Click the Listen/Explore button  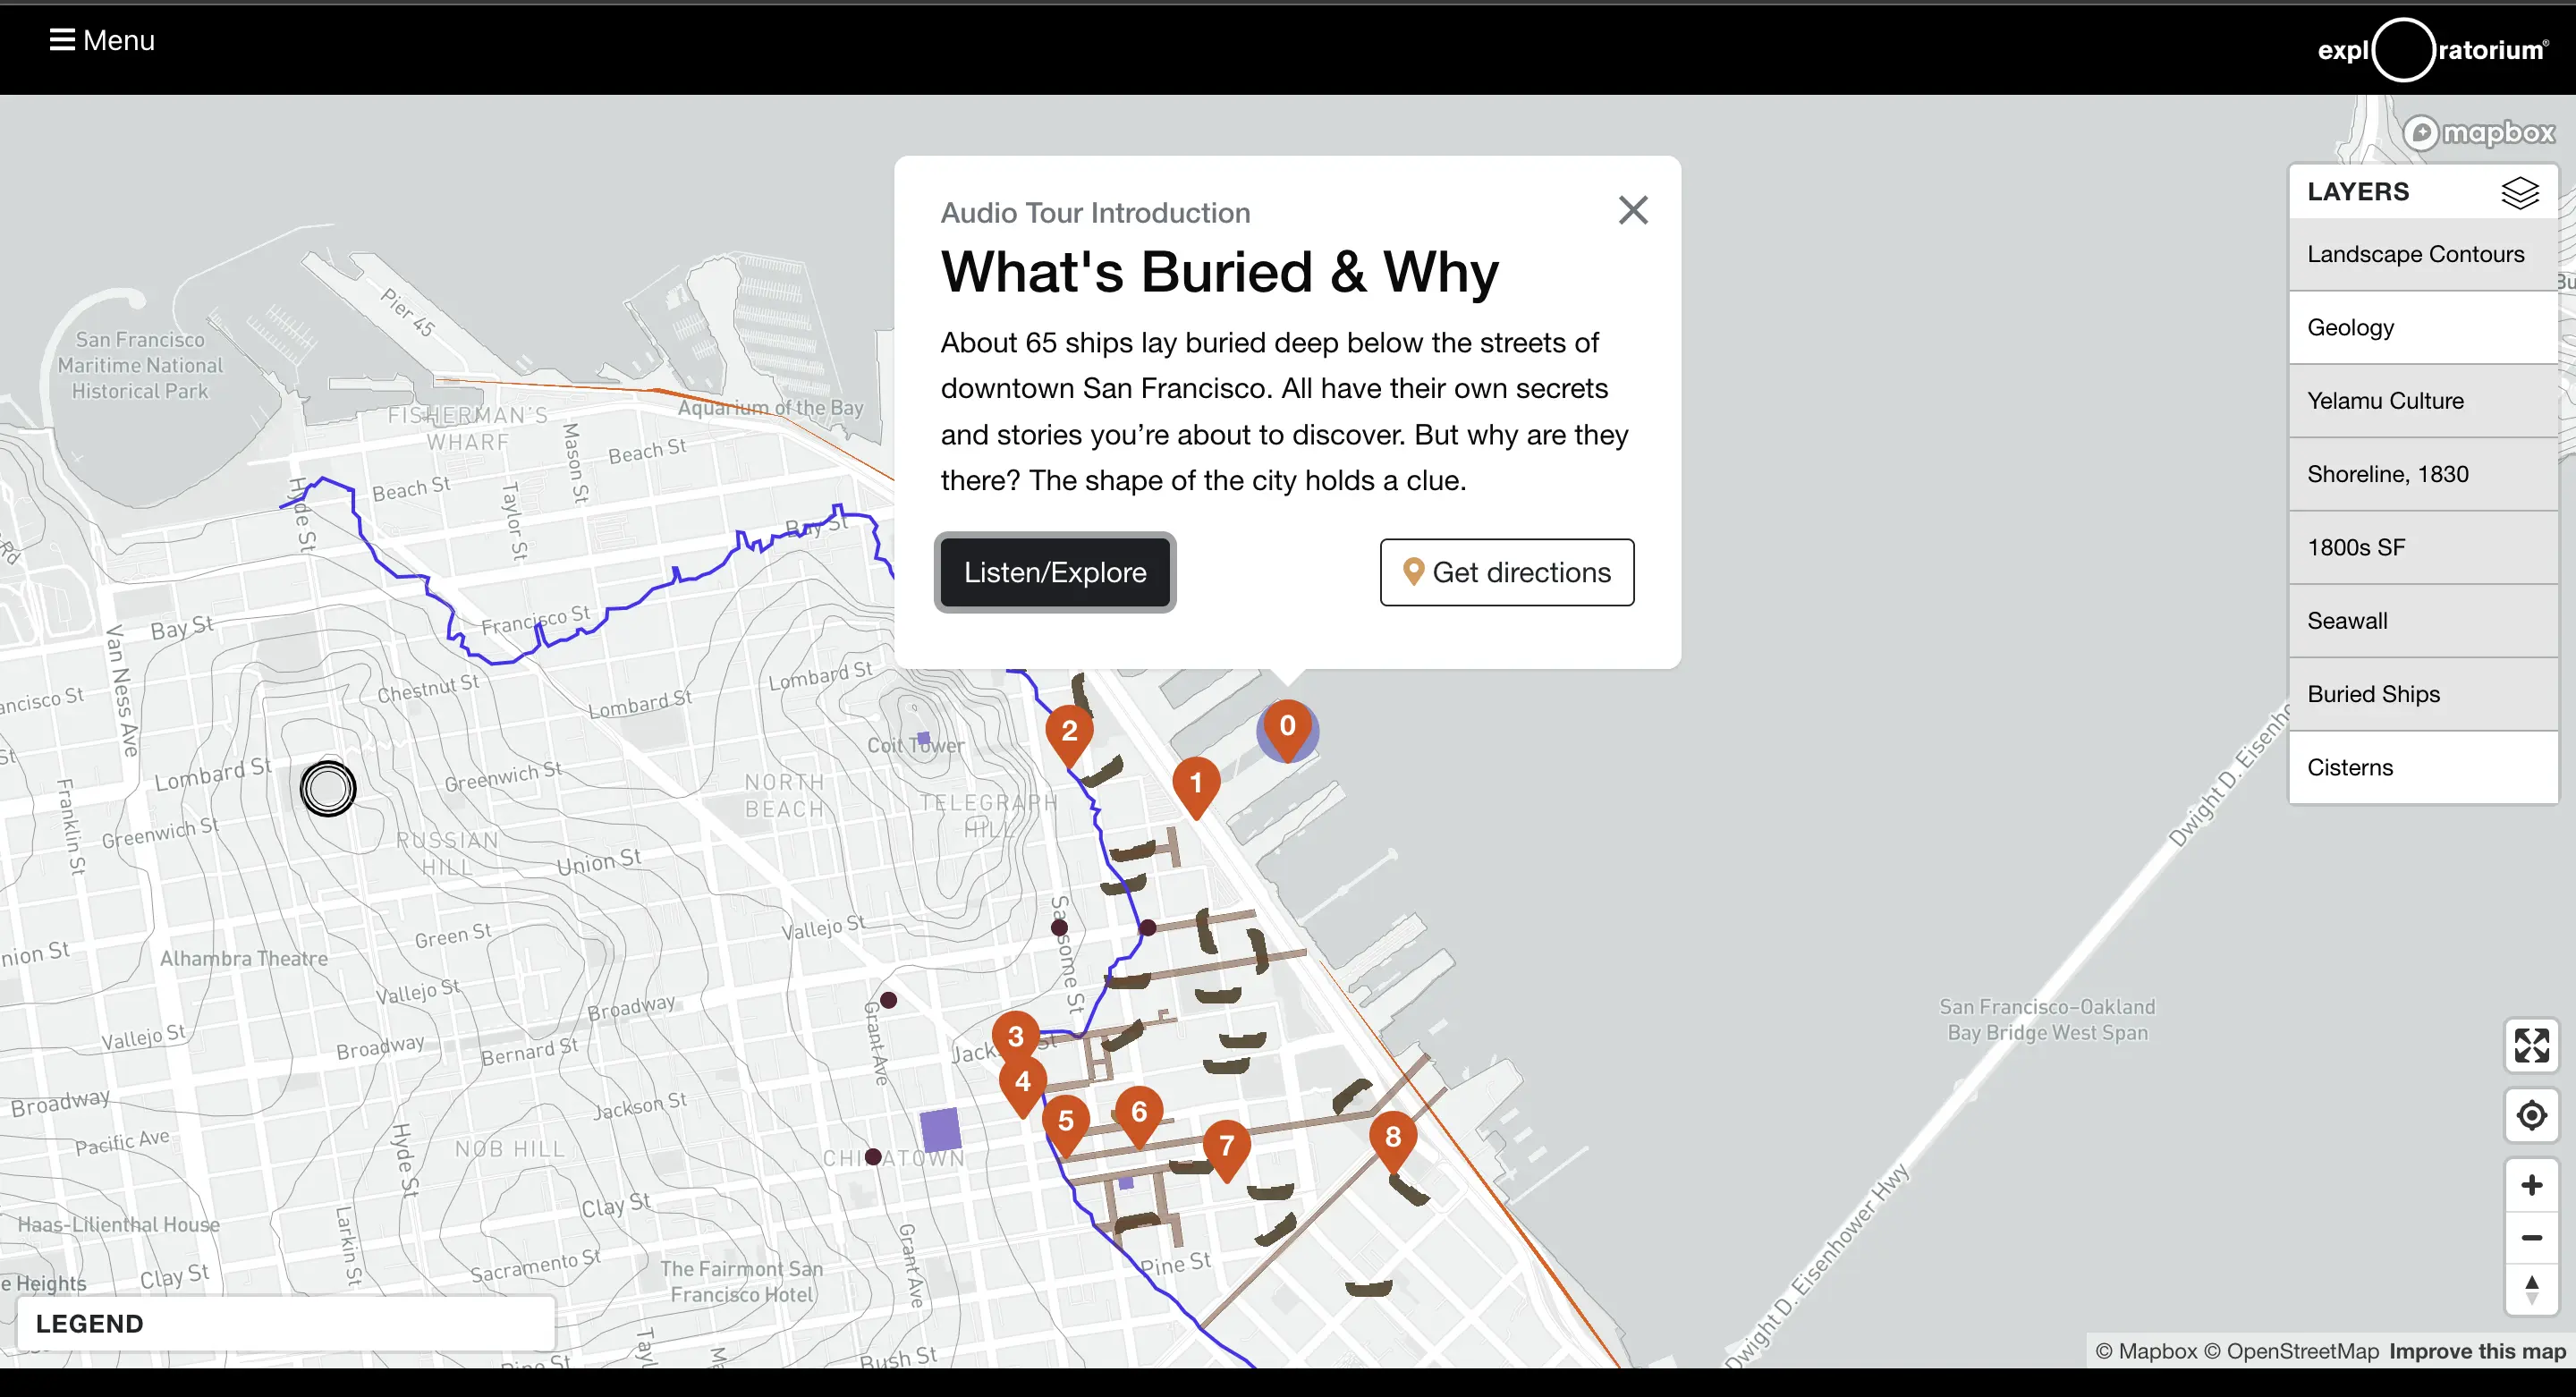(1055, 572)
